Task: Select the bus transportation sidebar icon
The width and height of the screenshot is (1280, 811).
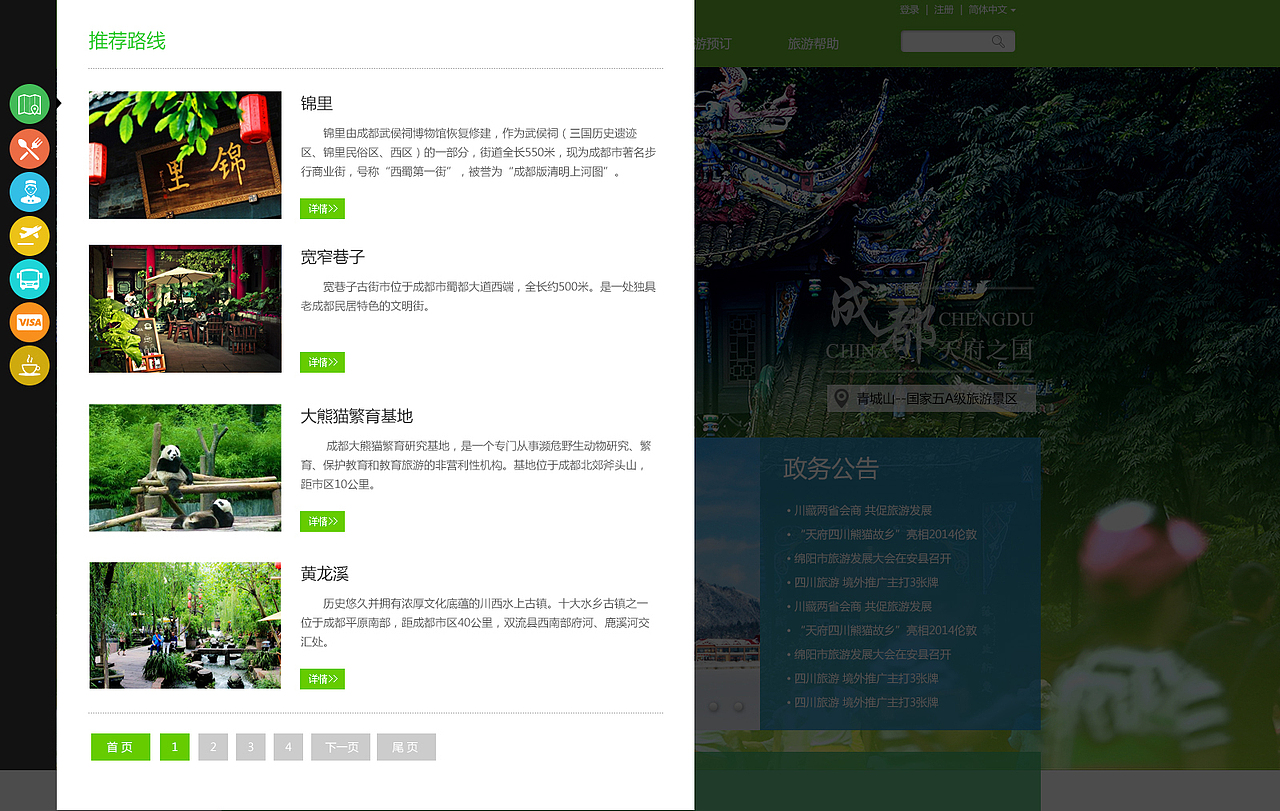Action: pos(29,281)
